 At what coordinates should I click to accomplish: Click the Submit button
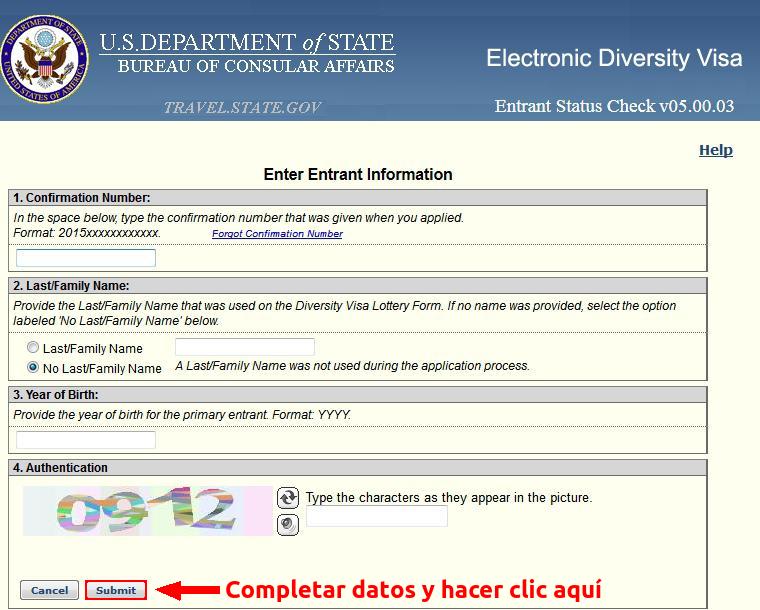[116, 590]
